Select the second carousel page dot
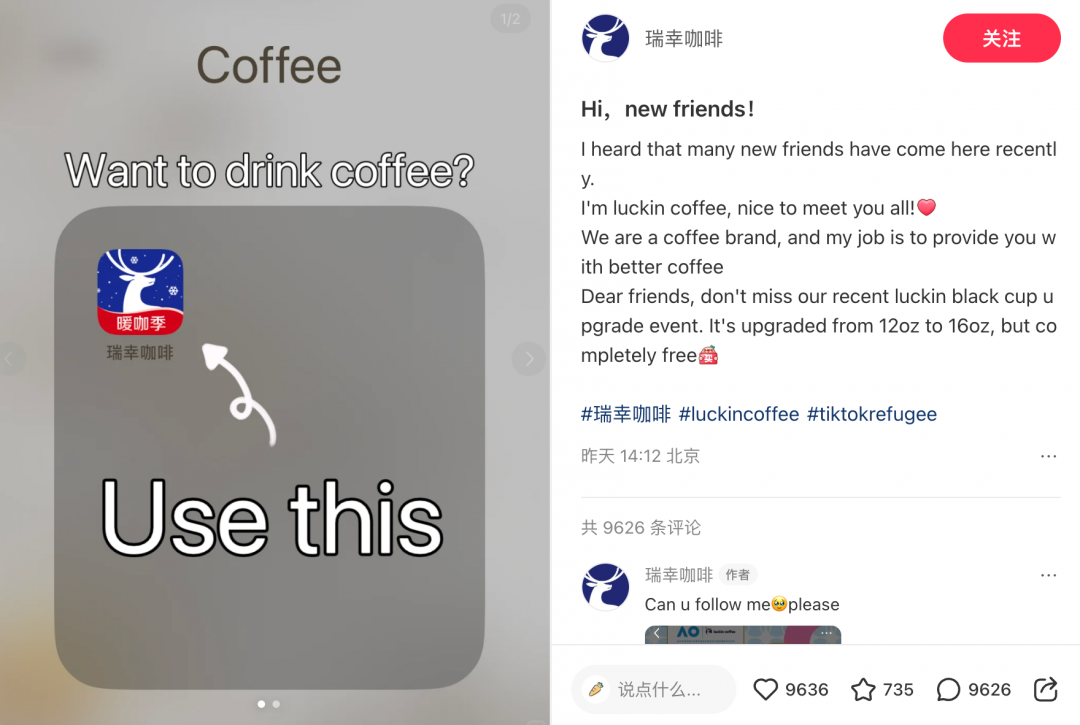Viewport: 1080px width, 725px height. [276, 704]
